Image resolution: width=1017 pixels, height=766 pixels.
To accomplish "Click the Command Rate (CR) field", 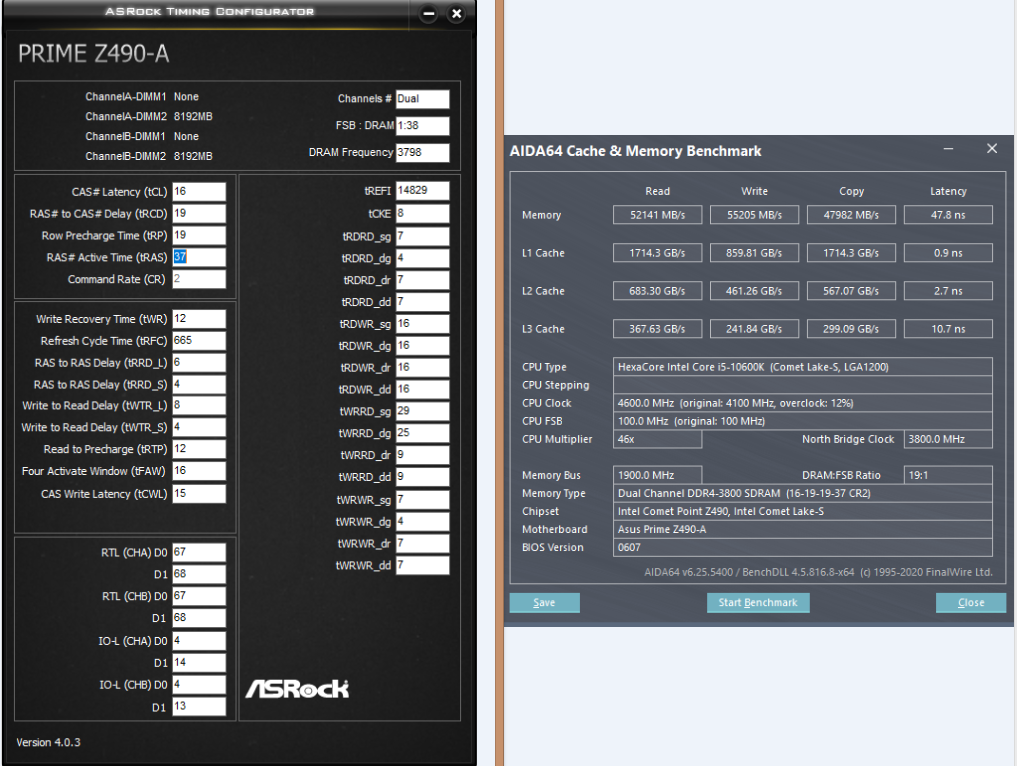I will [198, 279].
